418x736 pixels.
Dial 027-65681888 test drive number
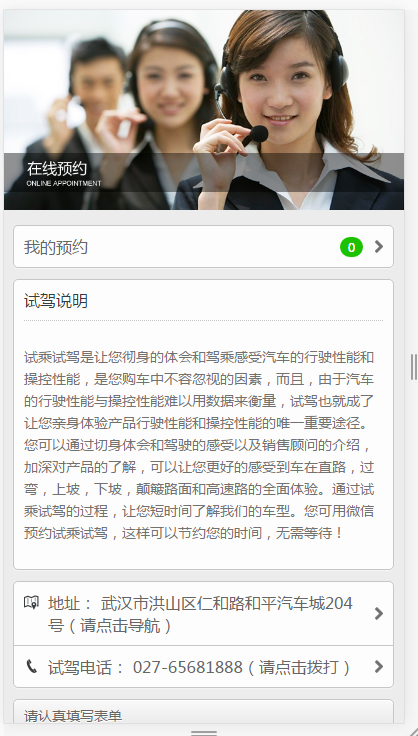pos(203,667)
